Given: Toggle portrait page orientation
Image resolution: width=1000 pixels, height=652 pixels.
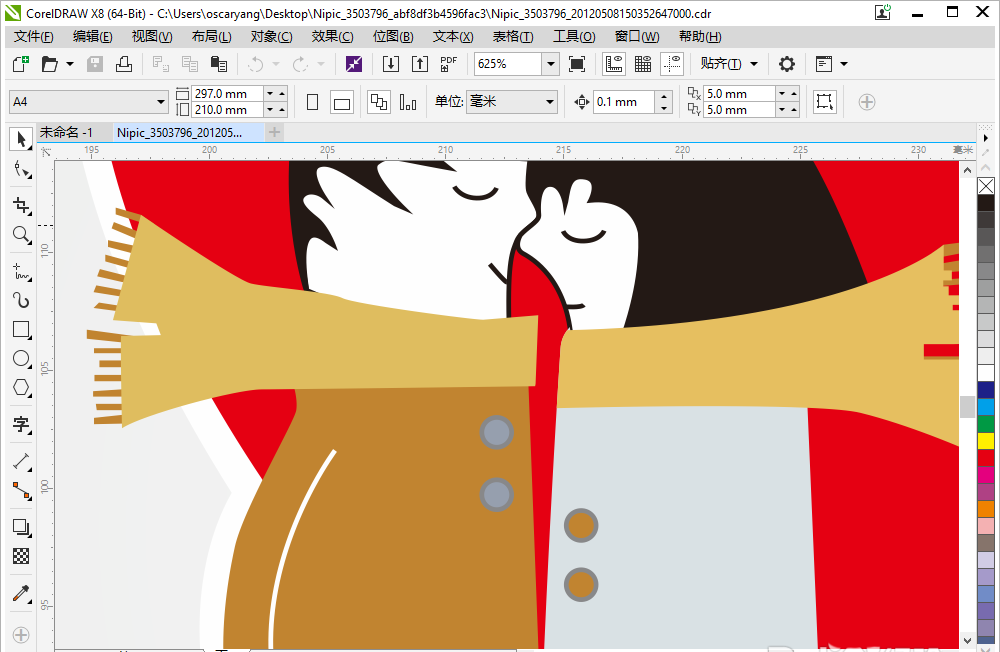Looking at the screenshot, I should 312,102.
